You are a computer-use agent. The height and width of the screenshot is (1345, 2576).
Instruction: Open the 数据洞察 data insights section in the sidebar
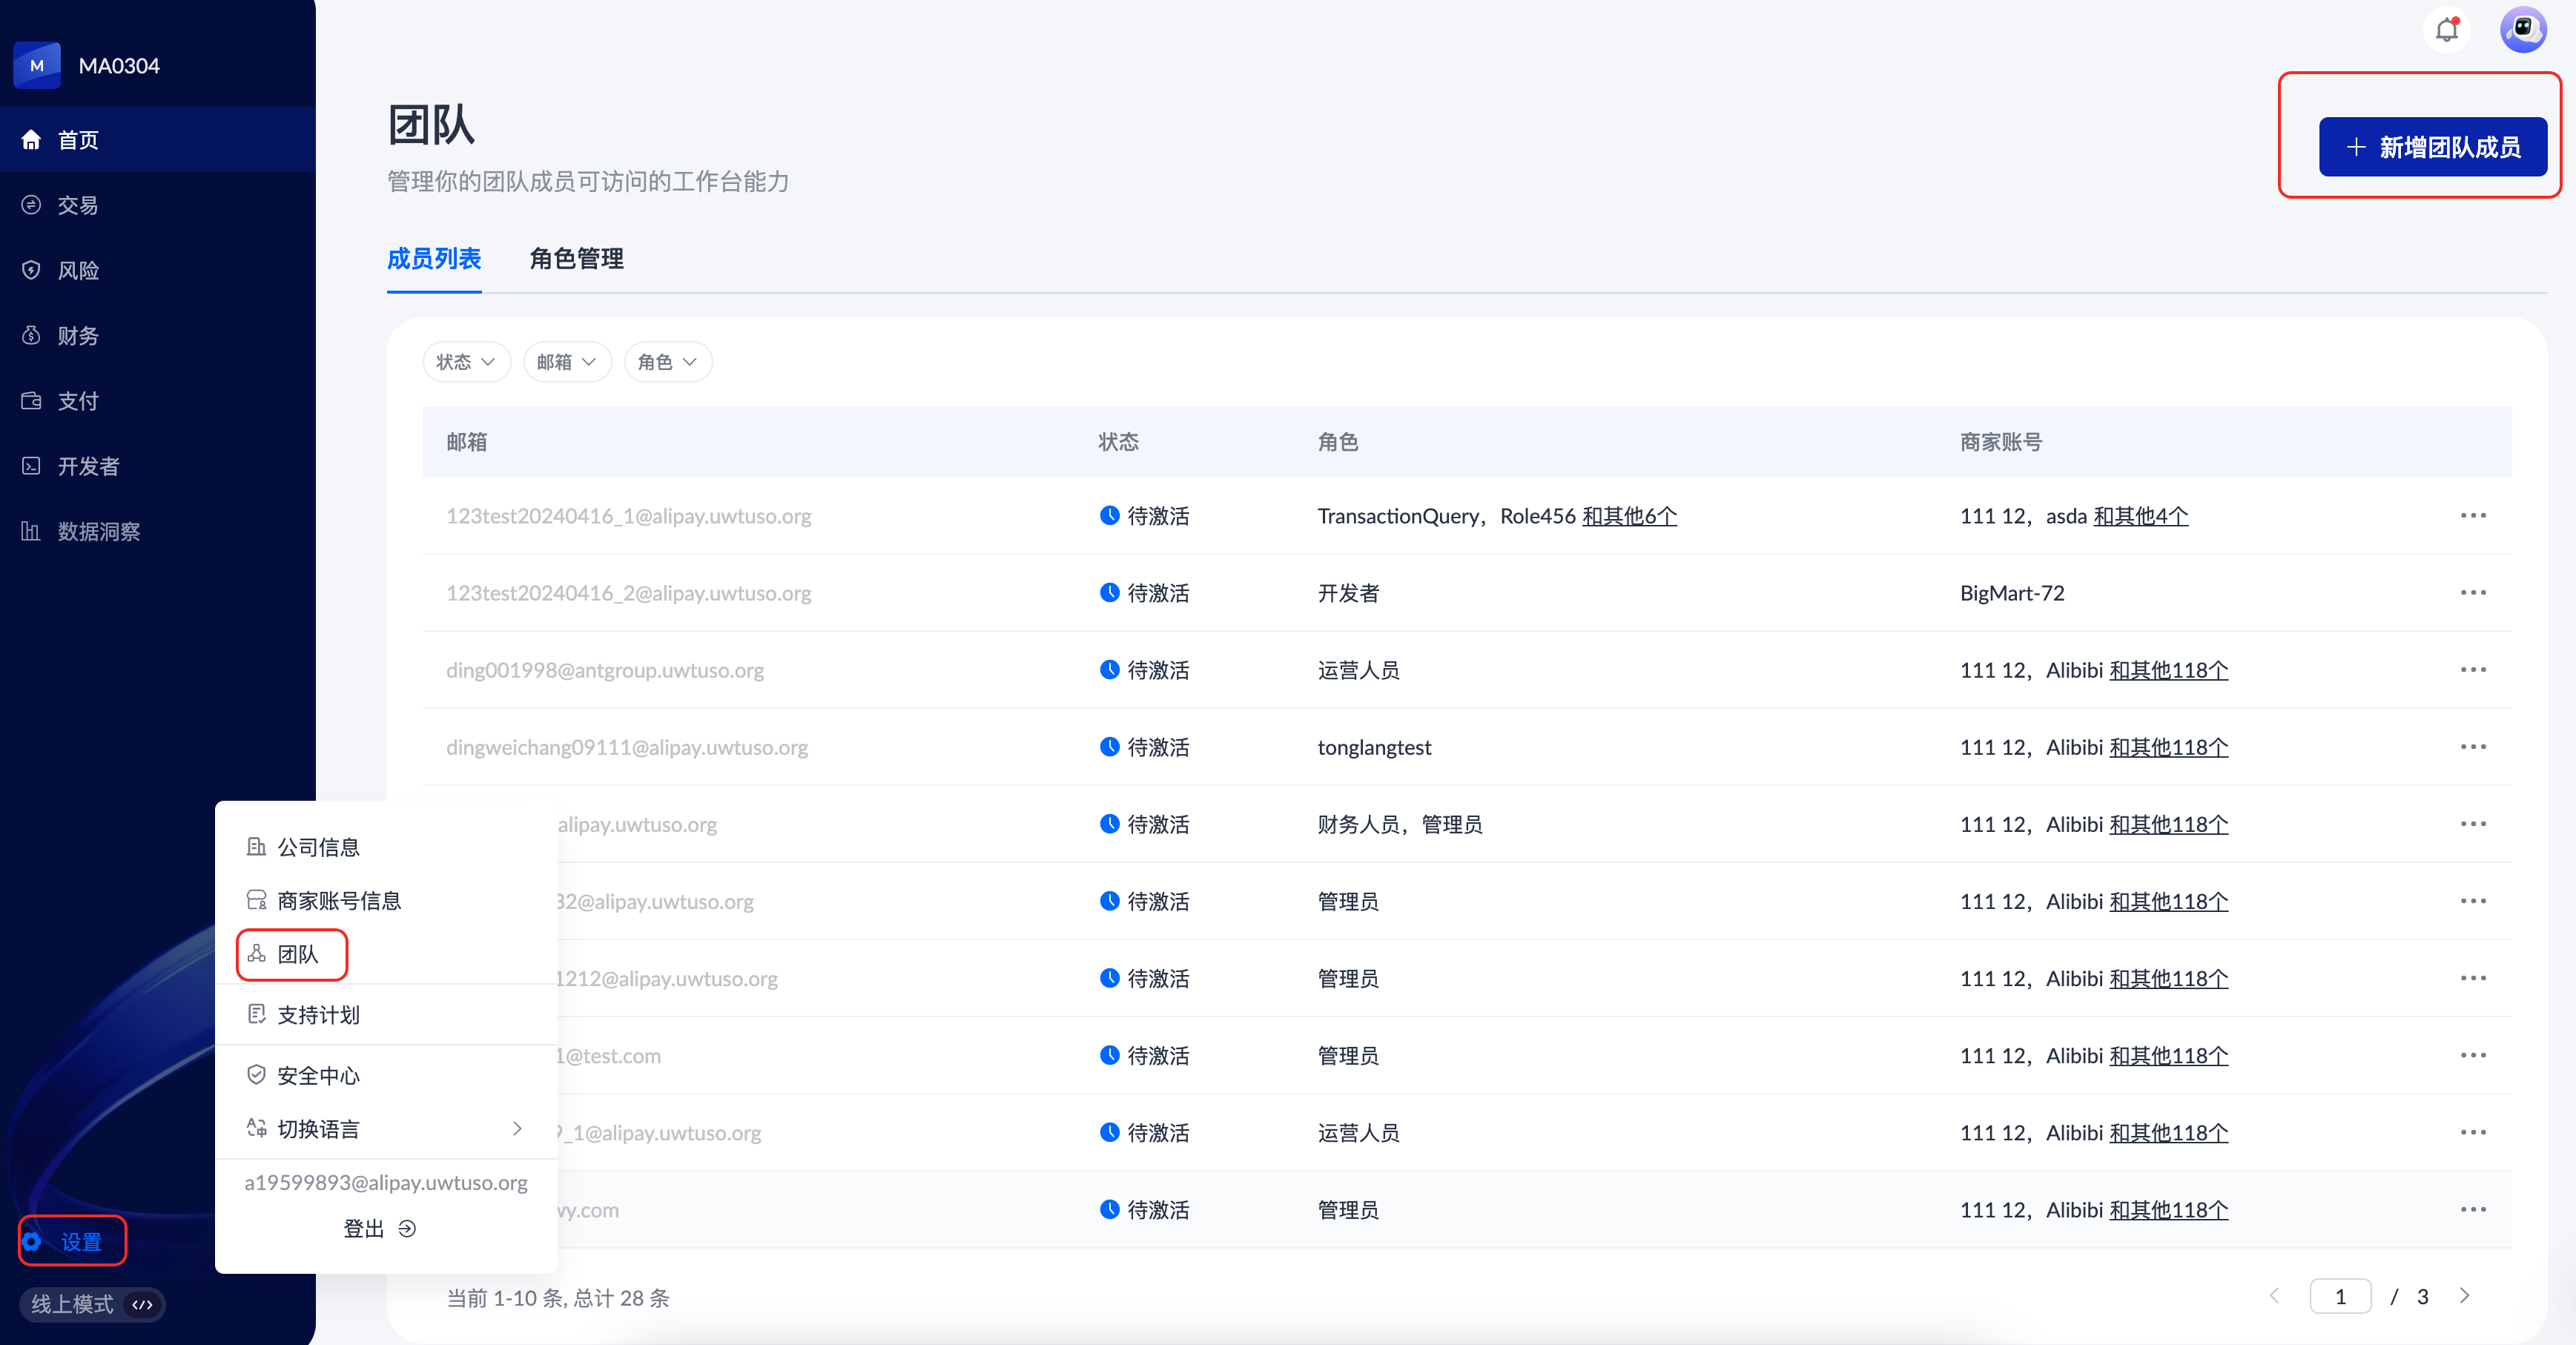point(98,531)
